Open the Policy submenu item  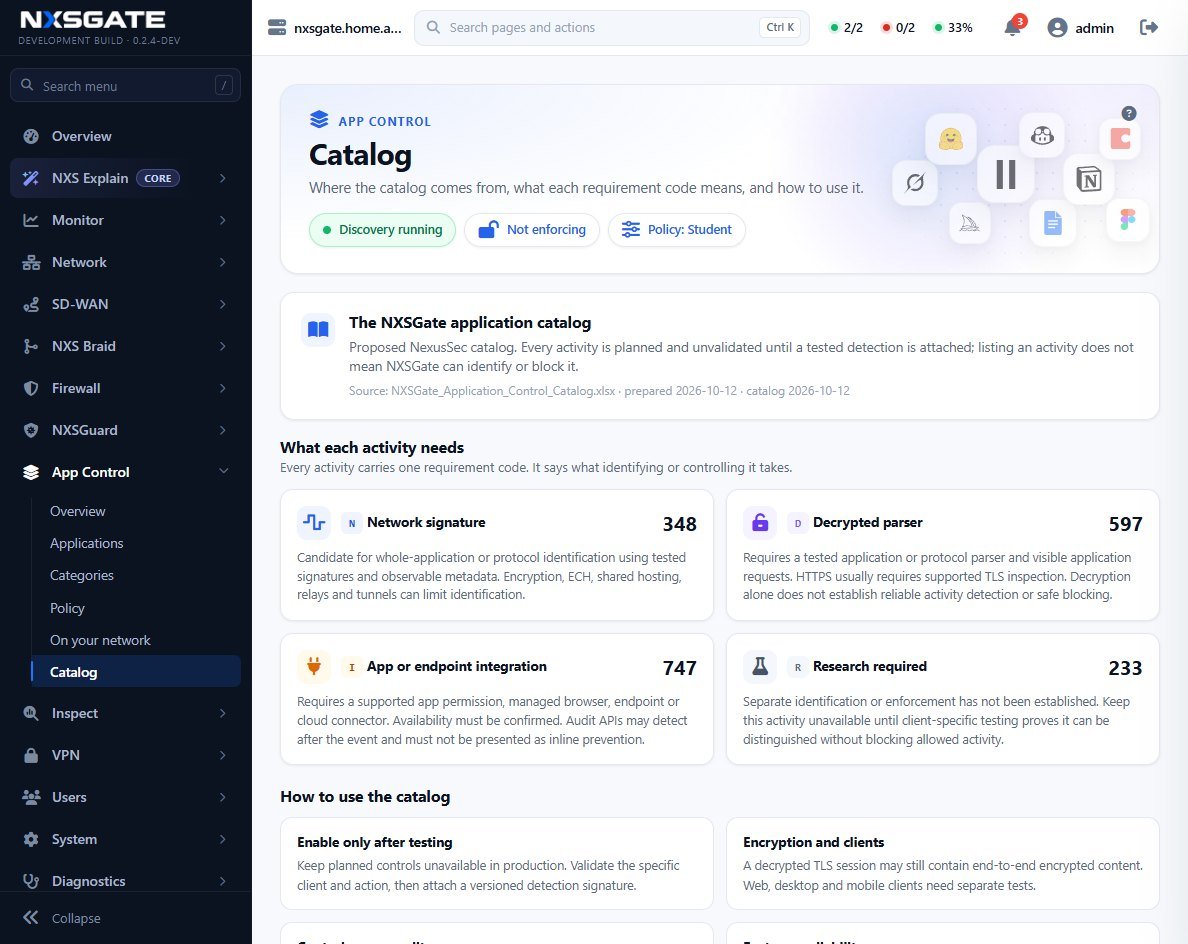(136, 608)
